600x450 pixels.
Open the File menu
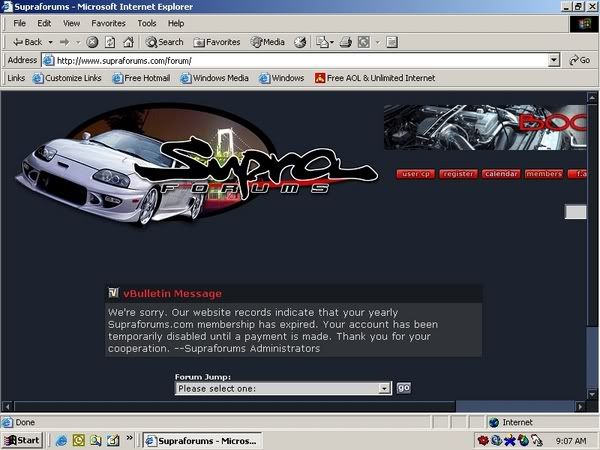pos(20,23)
